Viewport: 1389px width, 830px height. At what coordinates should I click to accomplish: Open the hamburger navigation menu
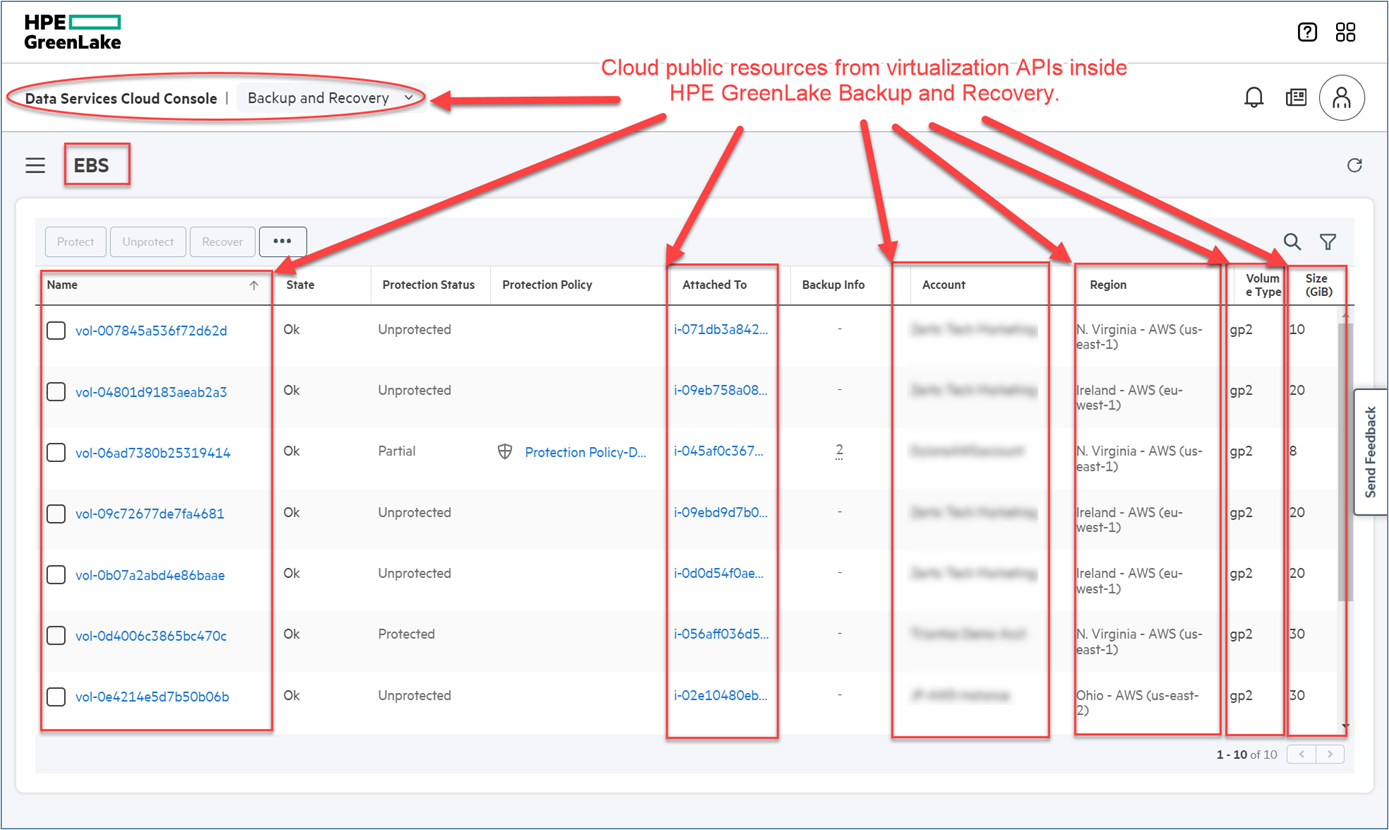pyautogui.click(x=35, y=166)
